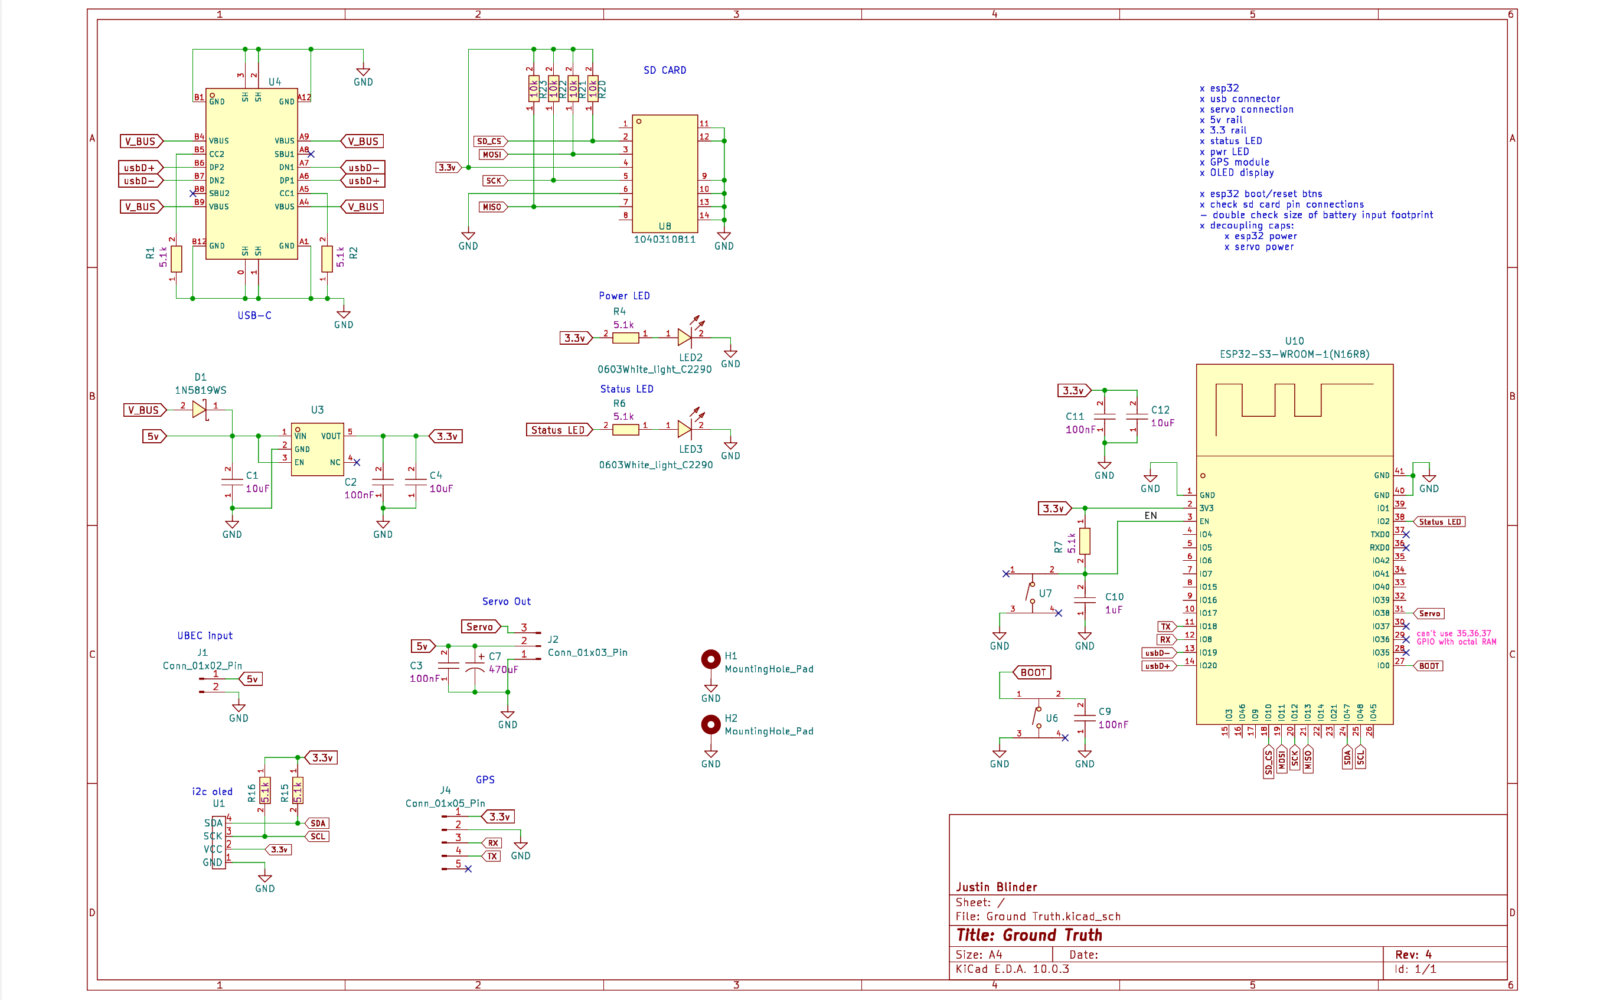The width and height of the screenshot is (1600, 1000).
Task: Click the Servo Out section title
Action: click(506, 602)
